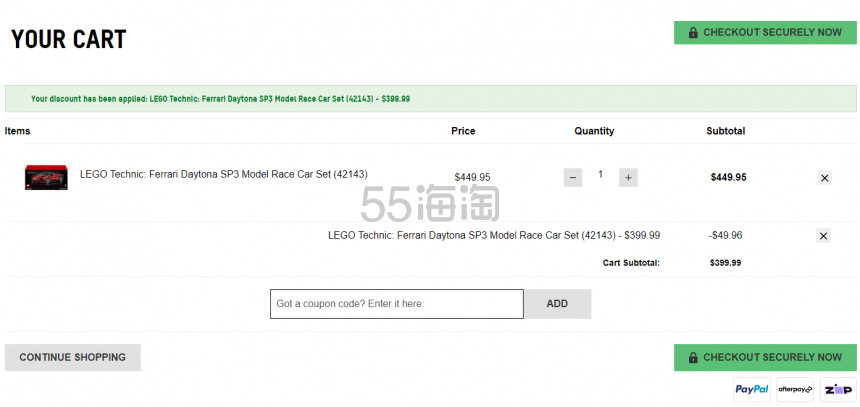Click the discount description text under the item
Screen dimensions: 860x407
[494, 236]
